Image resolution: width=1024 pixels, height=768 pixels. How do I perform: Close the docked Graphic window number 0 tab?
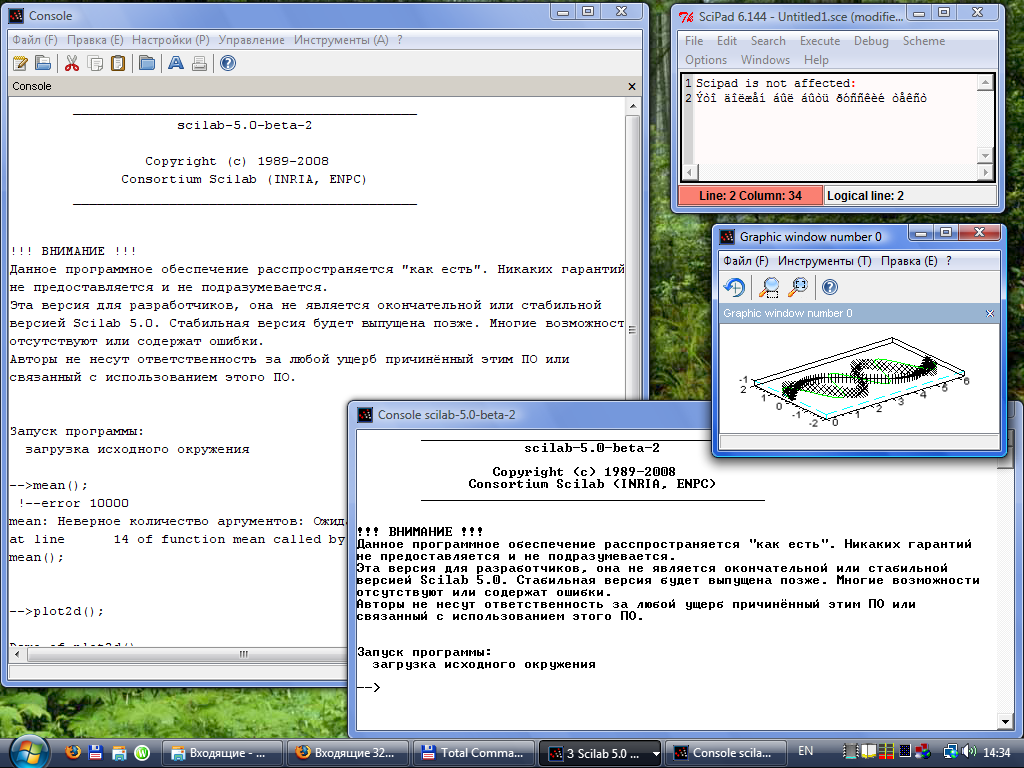990,313
